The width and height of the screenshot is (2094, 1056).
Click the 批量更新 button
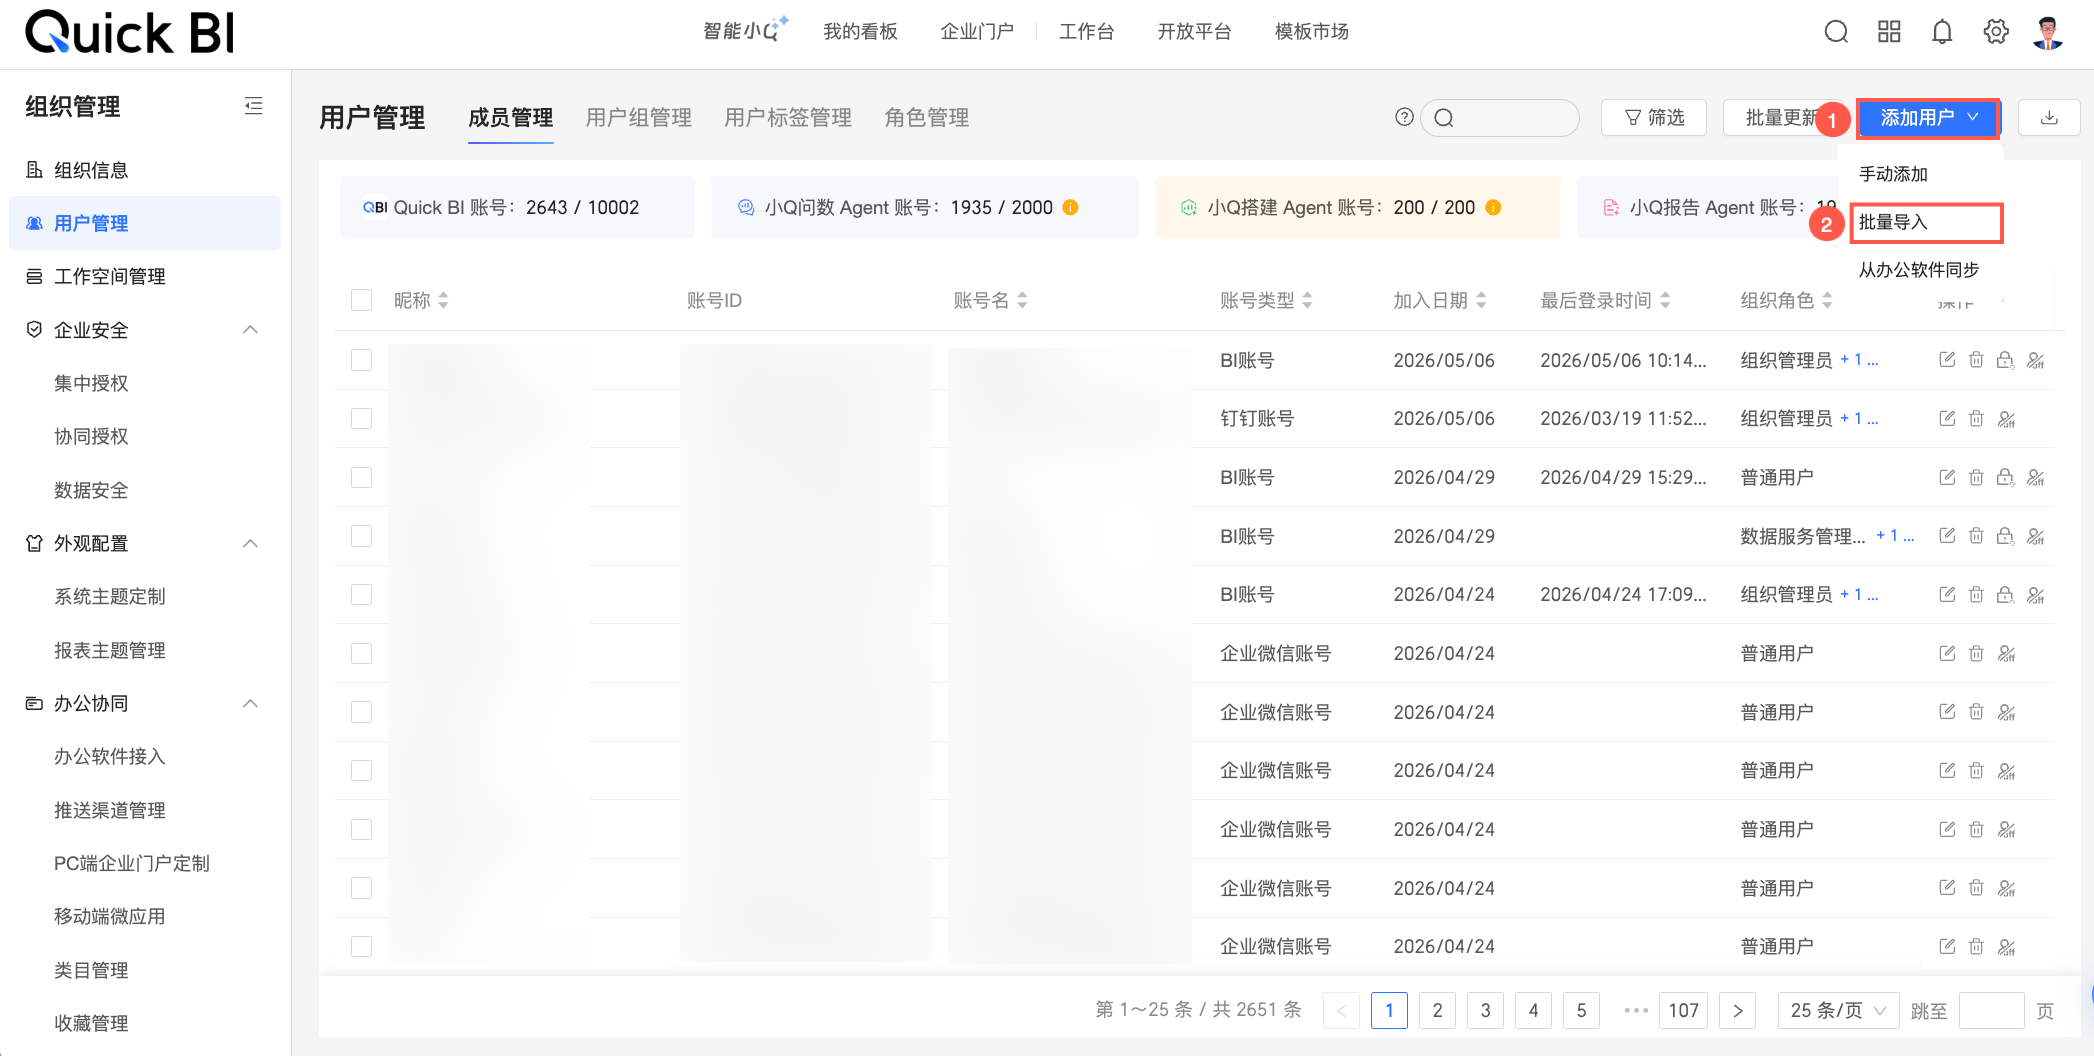[1780, 118]
